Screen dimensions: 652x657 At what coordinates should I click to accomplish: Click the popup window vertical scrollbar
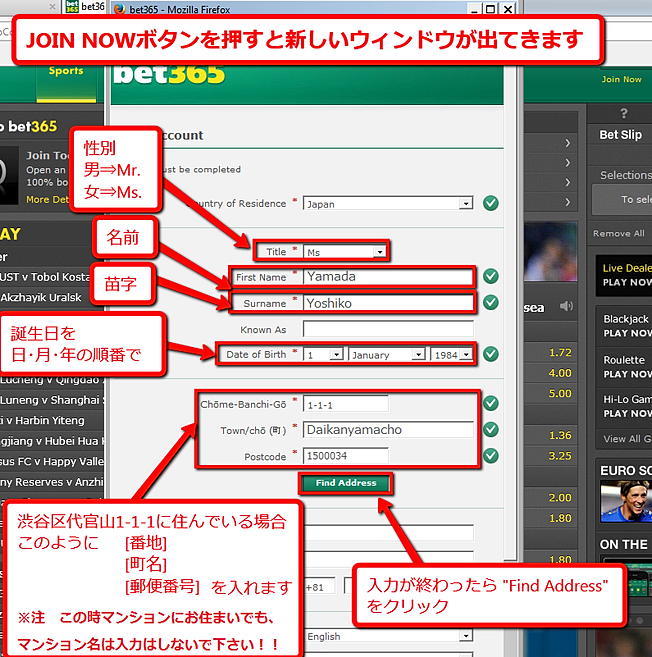tap(510, 312)
